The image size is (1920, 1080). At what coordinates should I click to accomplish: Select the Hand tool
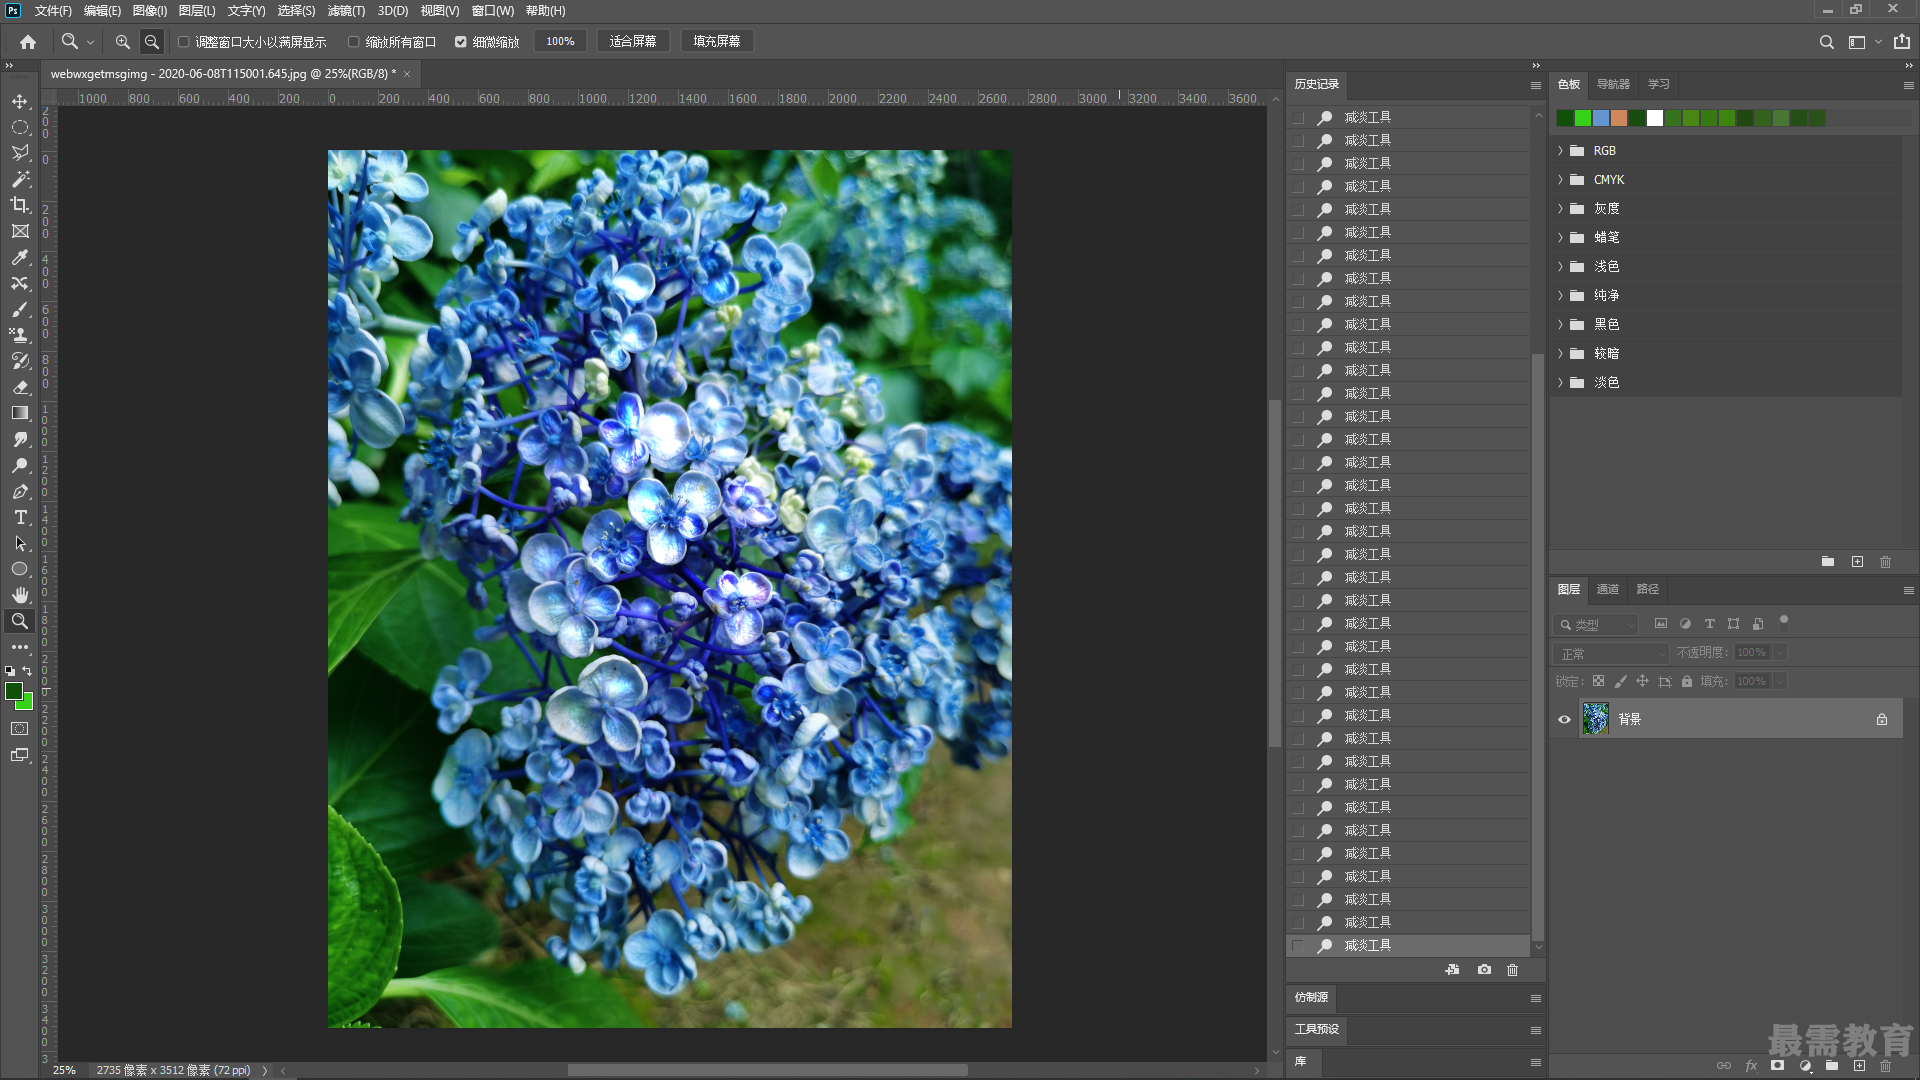pyautogui.click(x=20, y=595)
